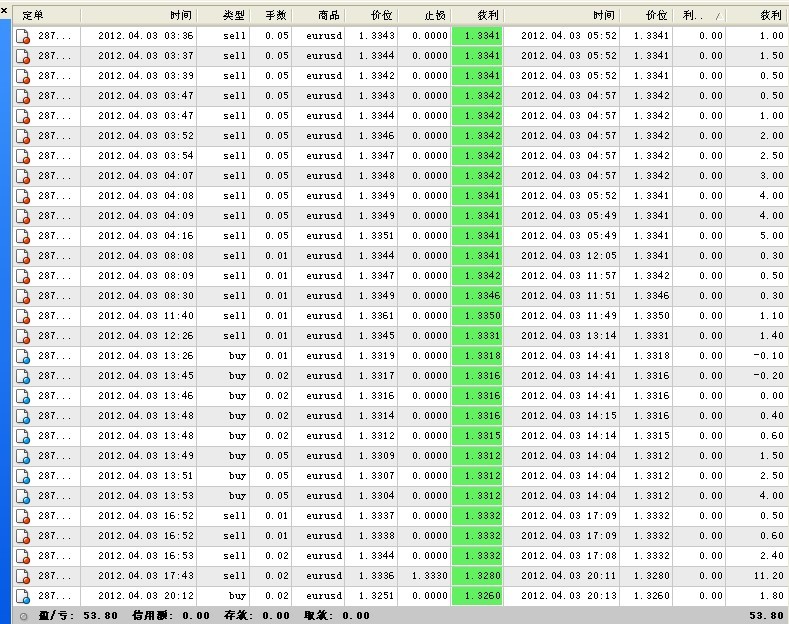The height and width of the screenshot is (624, 789).
Task: Select the stop loss value 1.3330
Action: pos(430,576)
